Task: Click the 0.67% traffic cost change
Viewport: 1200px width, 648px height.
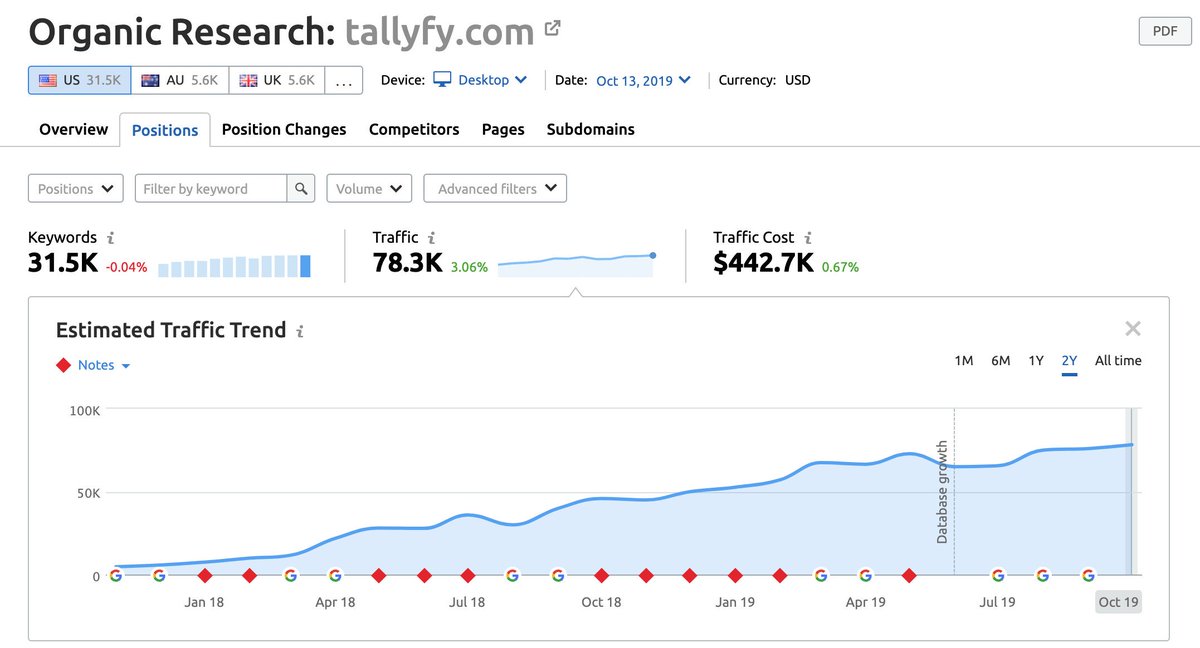Action: click(840, 267)
